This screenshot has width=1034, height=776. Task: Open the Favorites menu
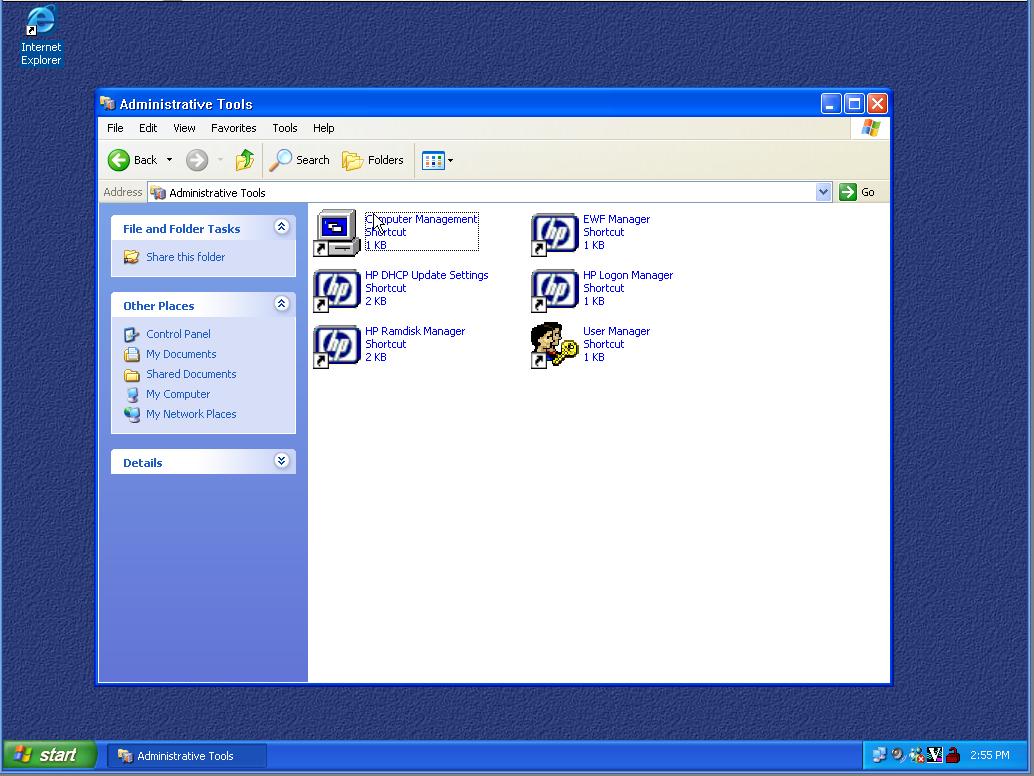(233, 128)
